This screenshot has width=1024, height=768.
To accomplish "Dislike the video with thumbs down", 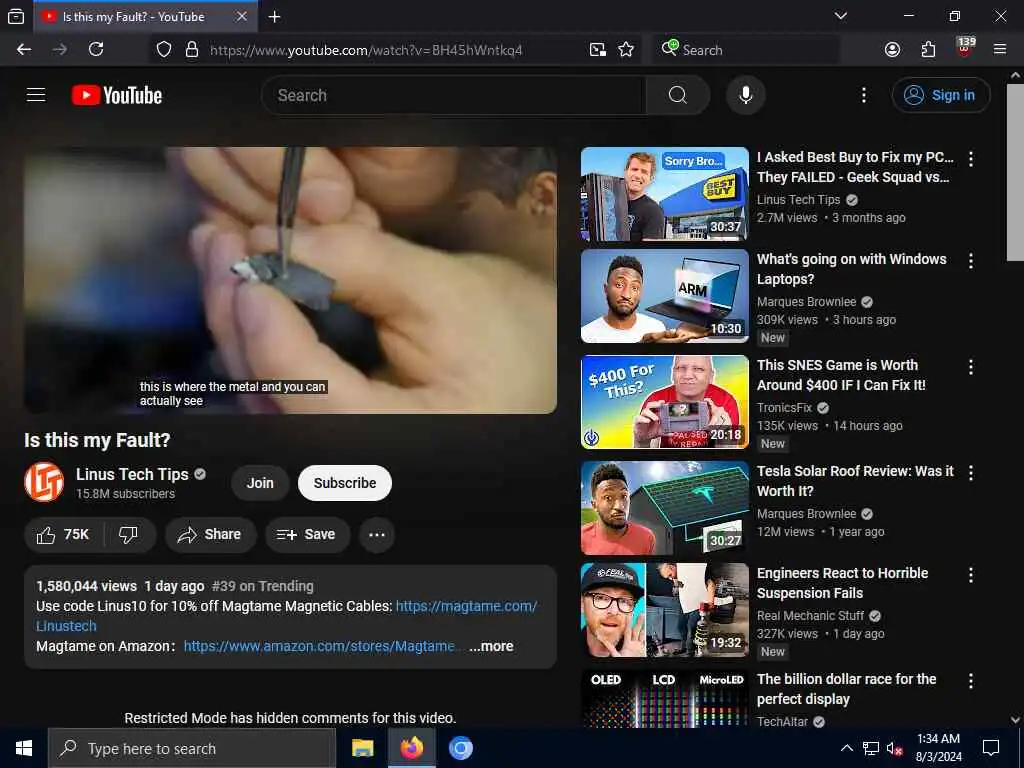I will pos(128,535).
